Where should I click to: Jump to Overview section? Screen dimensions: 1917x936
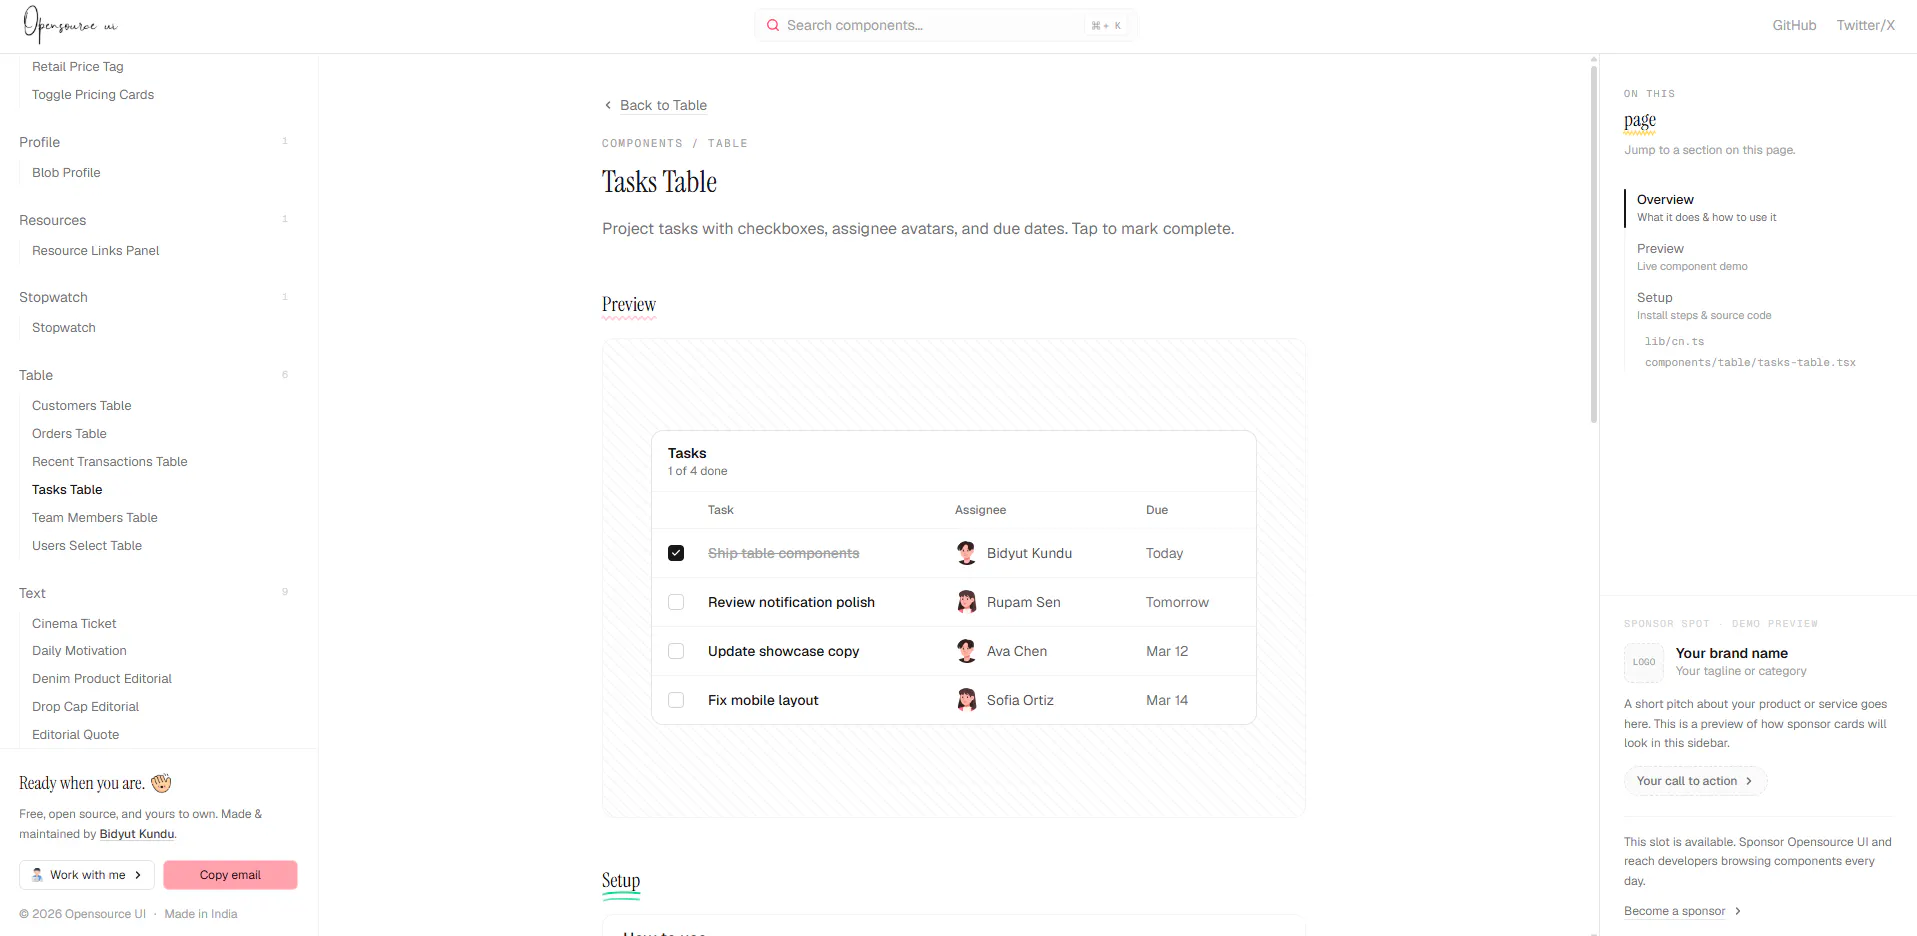point(1706,207)
